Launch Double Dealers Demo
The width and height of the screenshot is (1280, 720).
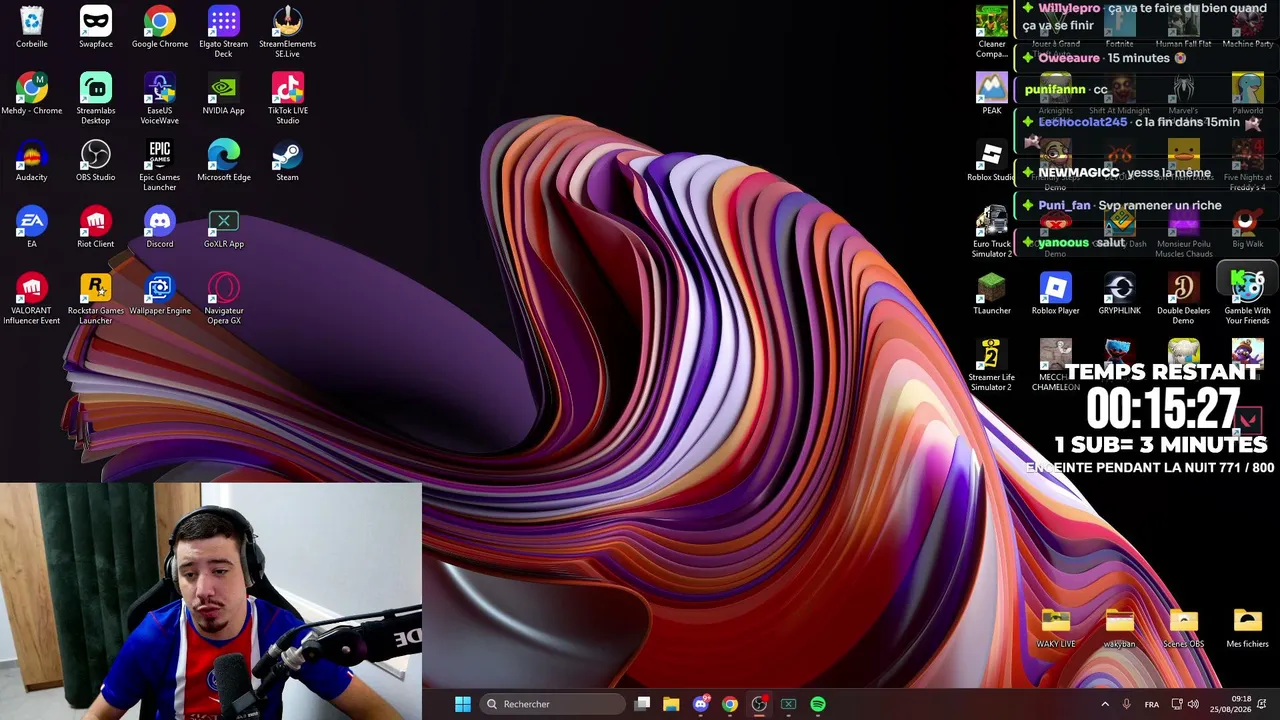tap(1184, 298)
